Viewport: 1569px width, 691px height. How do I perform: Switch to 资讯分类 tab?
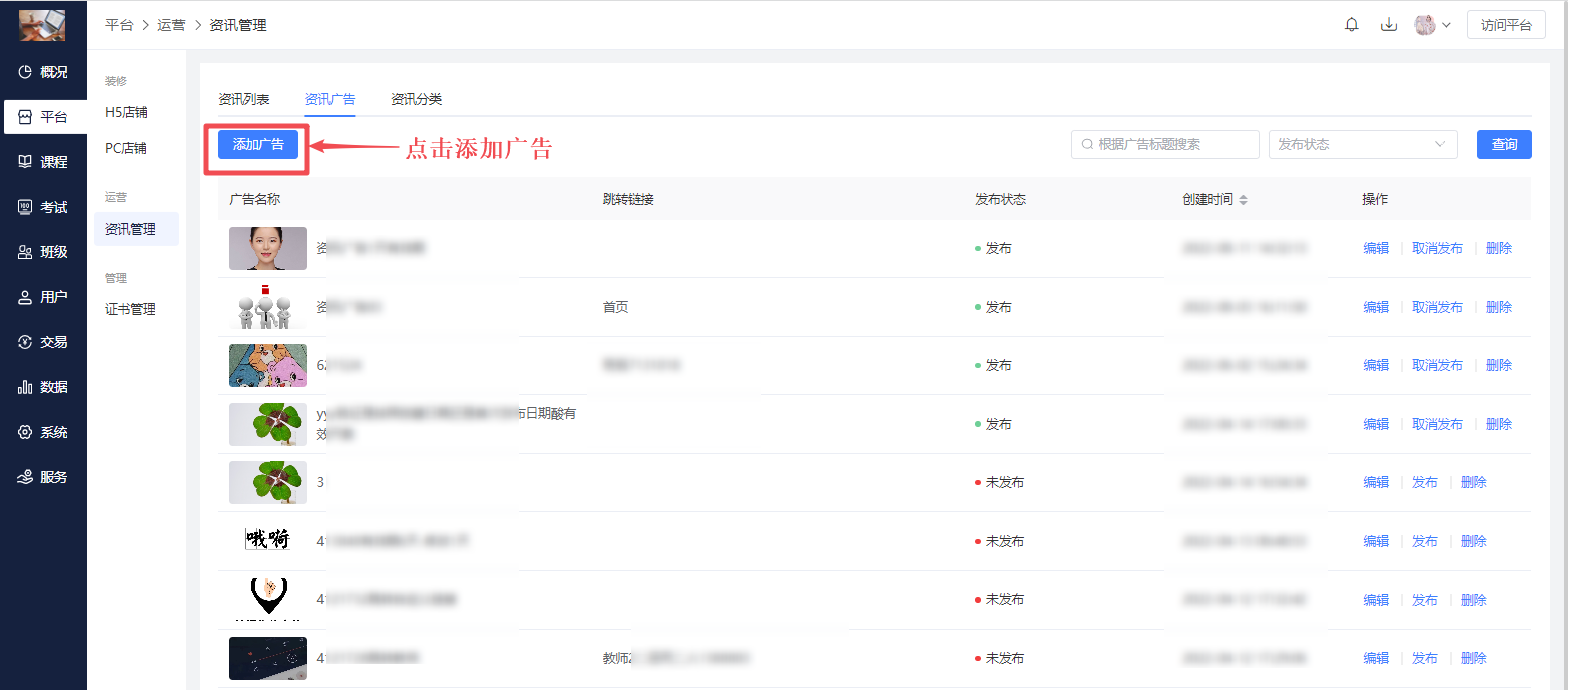(416, 99)
